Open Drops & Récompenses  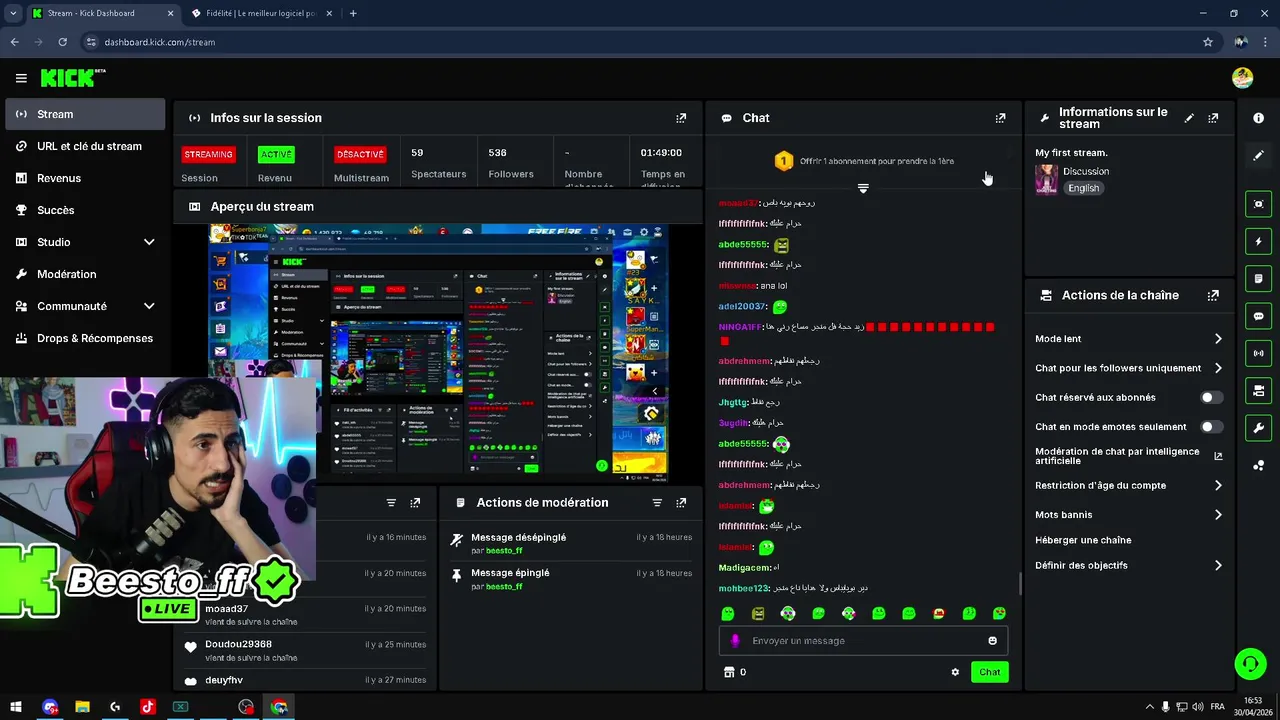[x=86, y=338]
